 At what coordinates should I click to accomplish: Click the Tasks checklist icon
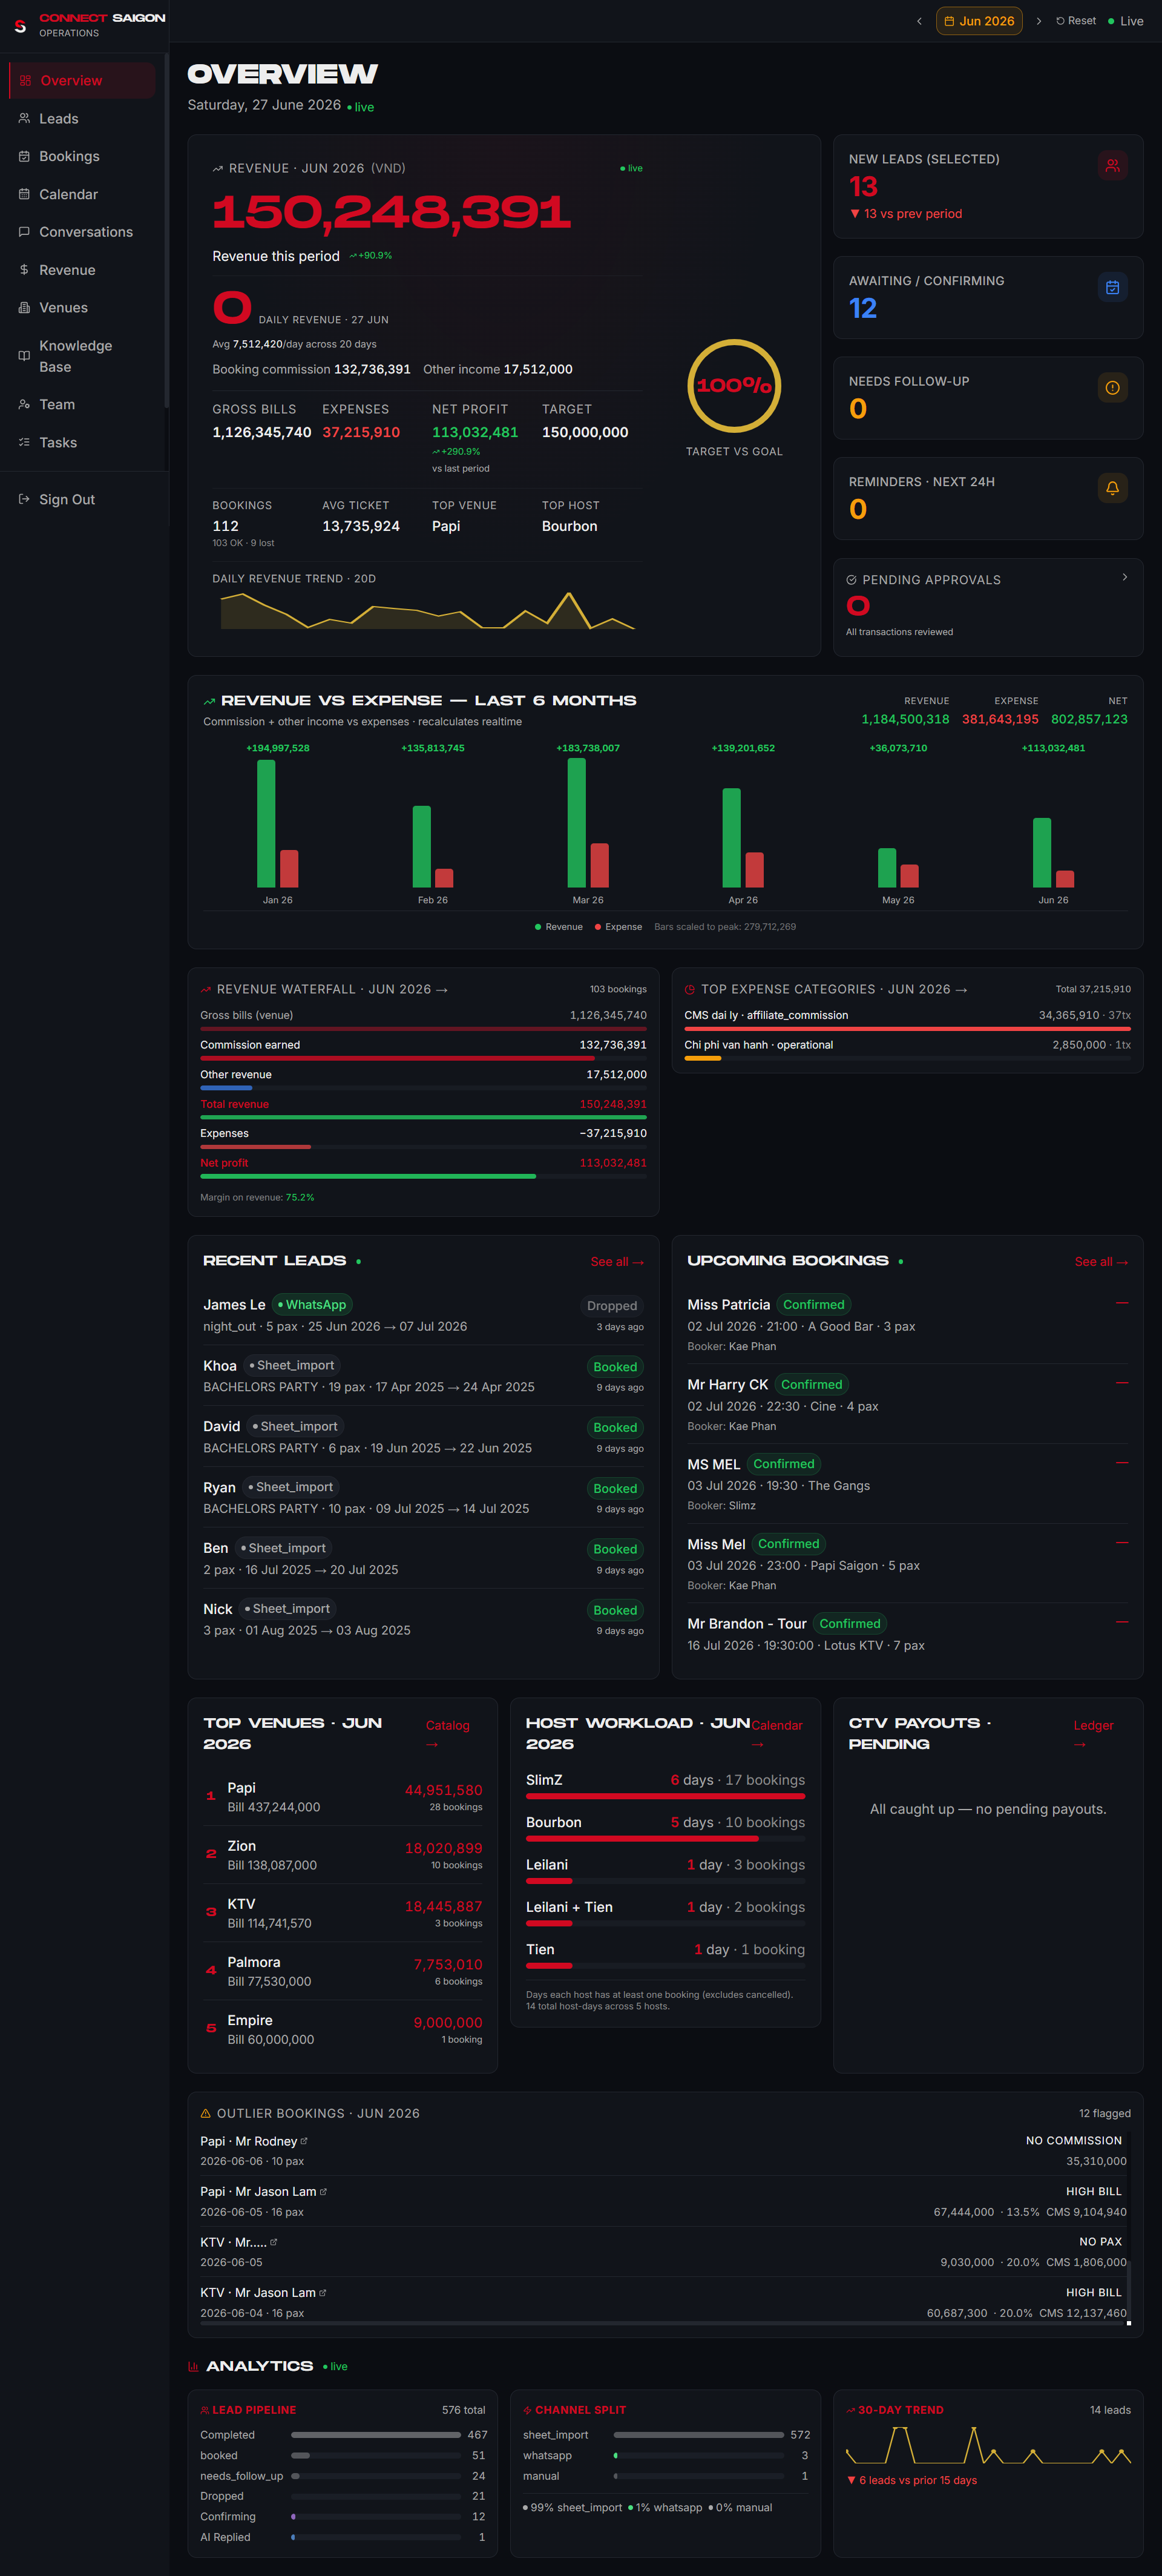[24, 443]
